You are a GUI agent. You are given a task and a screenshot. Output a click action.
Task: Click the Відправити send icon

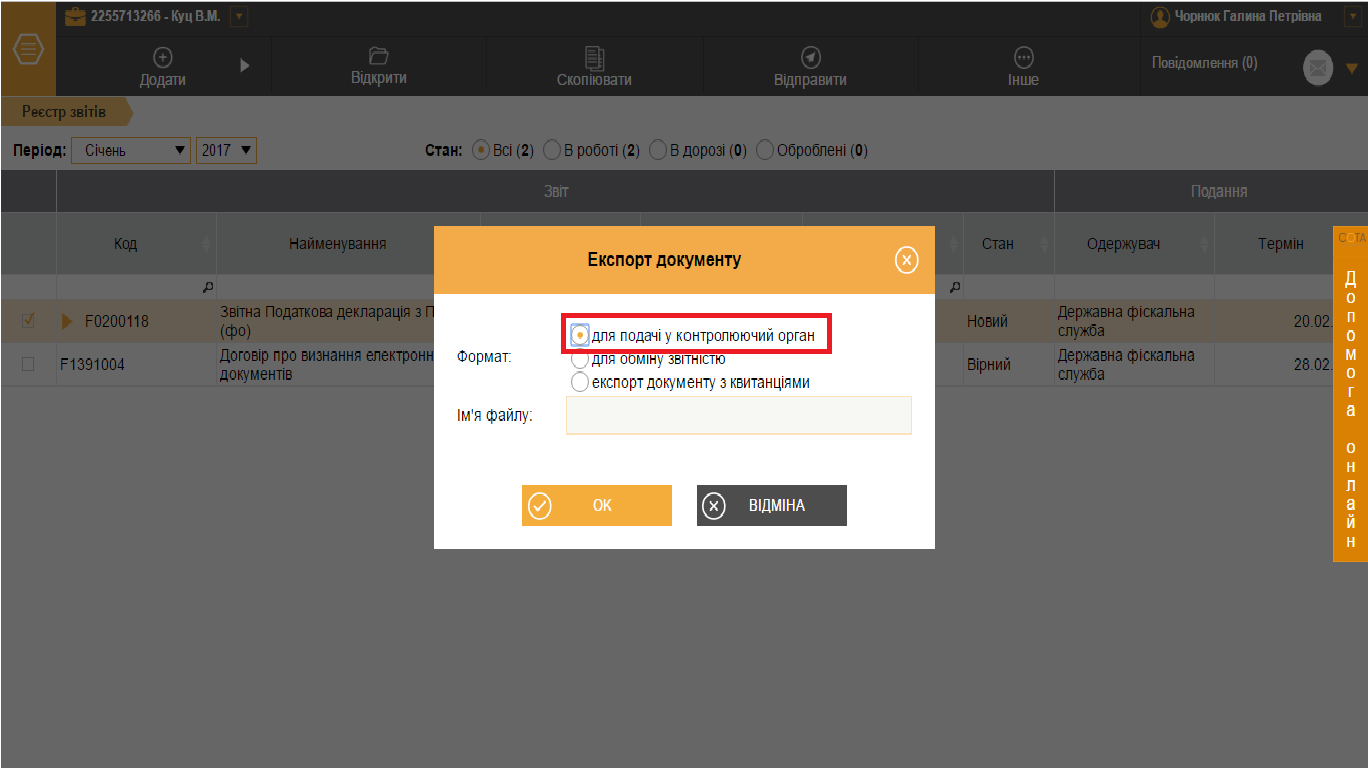click(811, 58)
